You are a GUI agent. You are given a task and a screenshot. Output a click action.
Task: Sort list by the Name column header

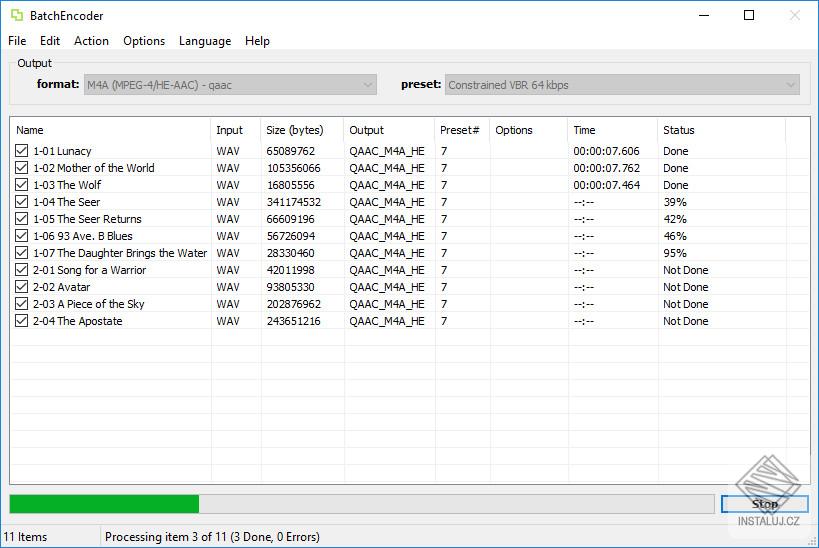tap(110, 130)
